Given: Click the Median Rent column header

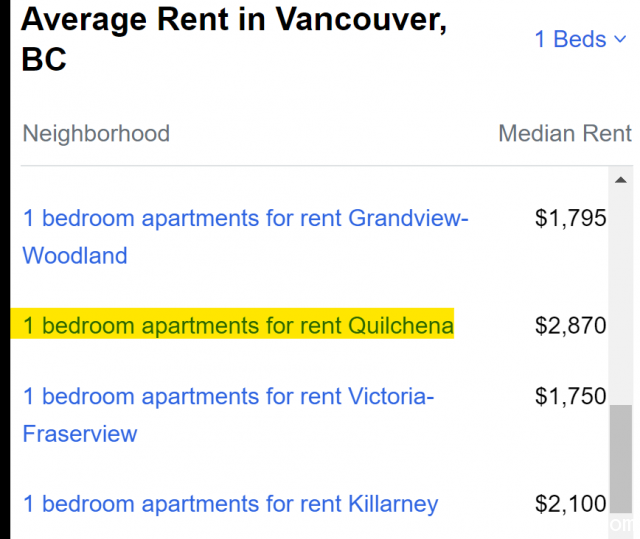Looking at the screenshot, I should [x=565, y=133].
